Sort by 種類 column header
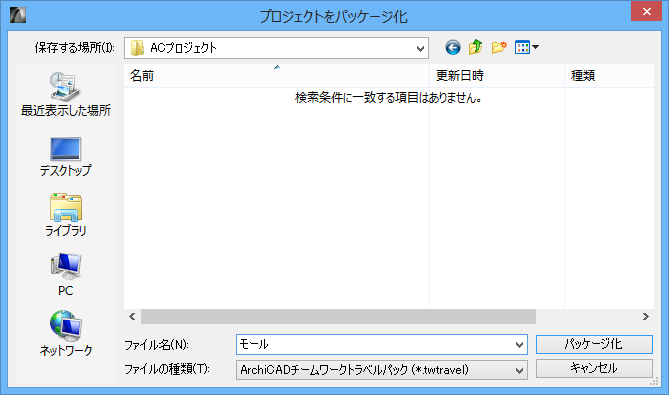This screenshot has height=395, width=669. (x=609, y=76)
